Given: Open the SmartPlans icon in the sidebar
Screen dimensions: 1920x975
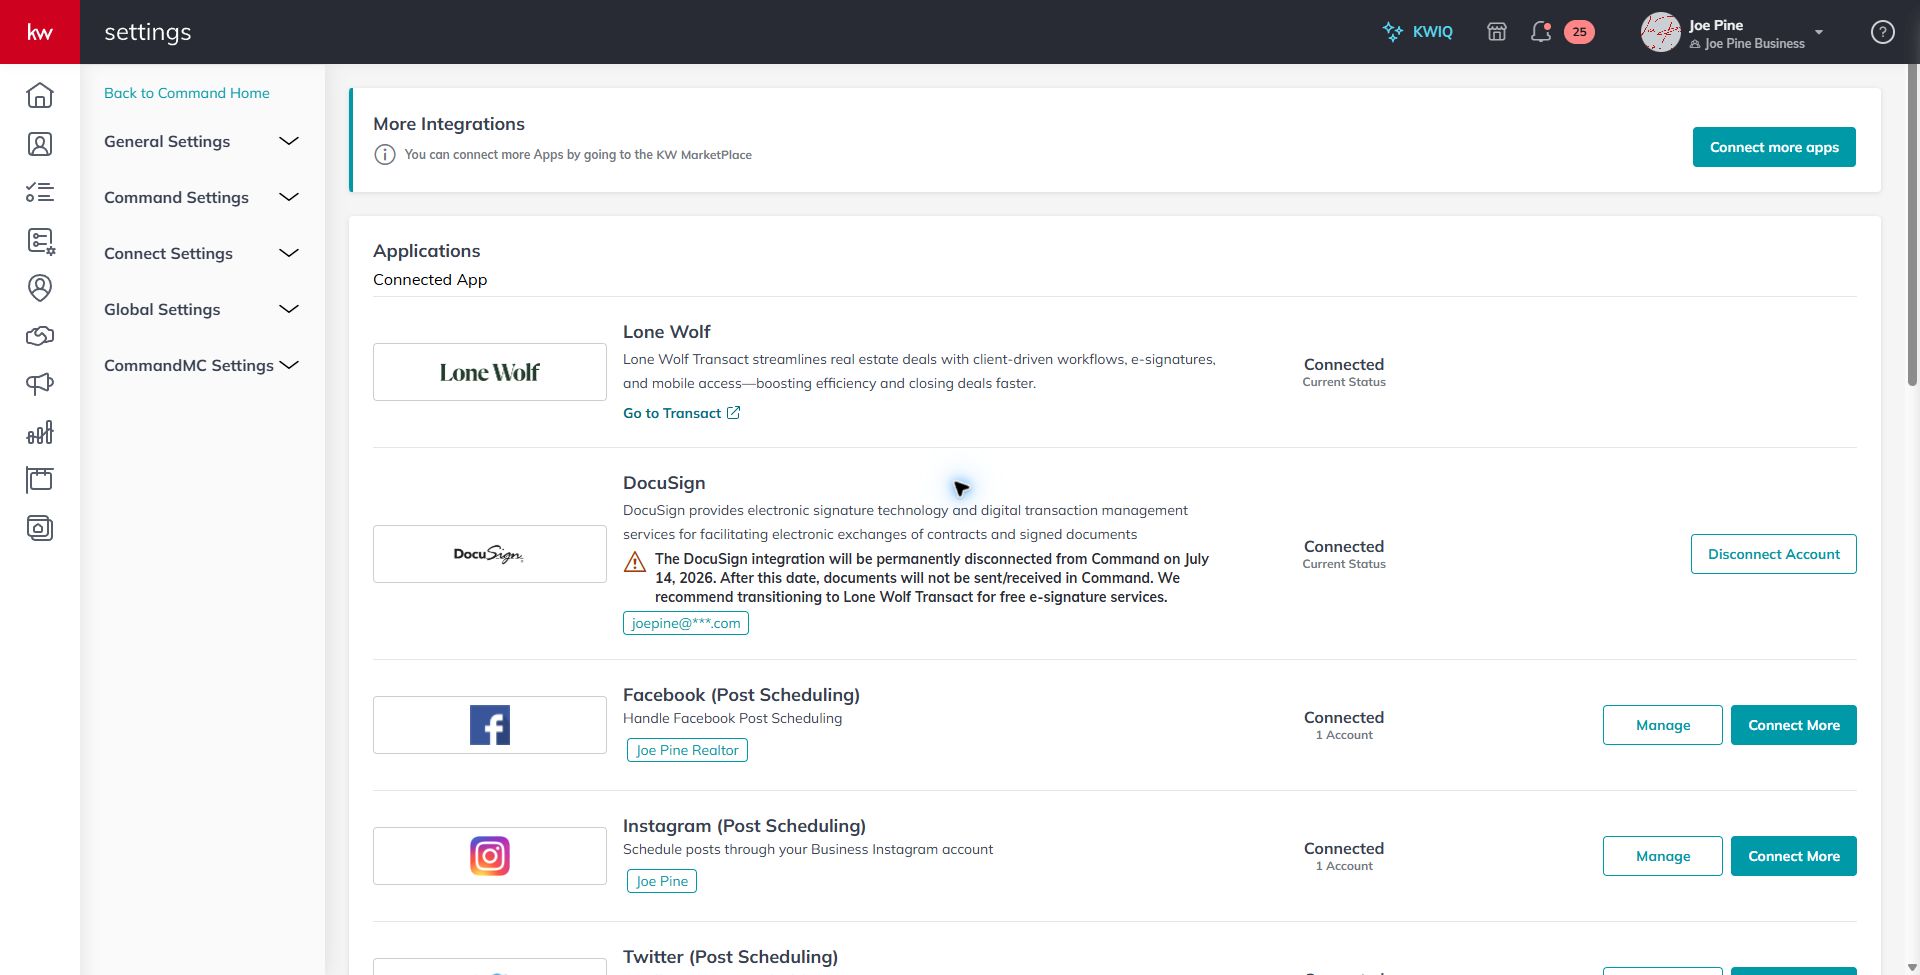Looking at the screenshot, I should coord(41,241).
